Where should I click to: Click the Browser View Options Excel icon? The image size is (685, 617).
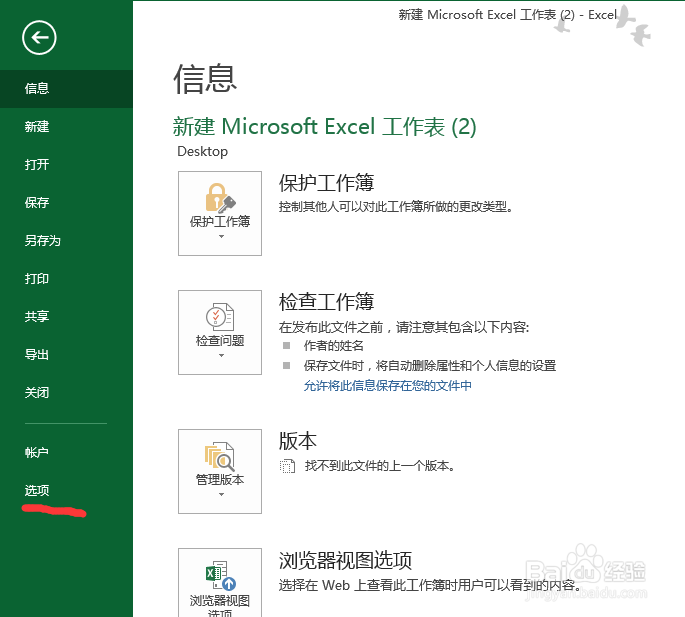(221, 576)
